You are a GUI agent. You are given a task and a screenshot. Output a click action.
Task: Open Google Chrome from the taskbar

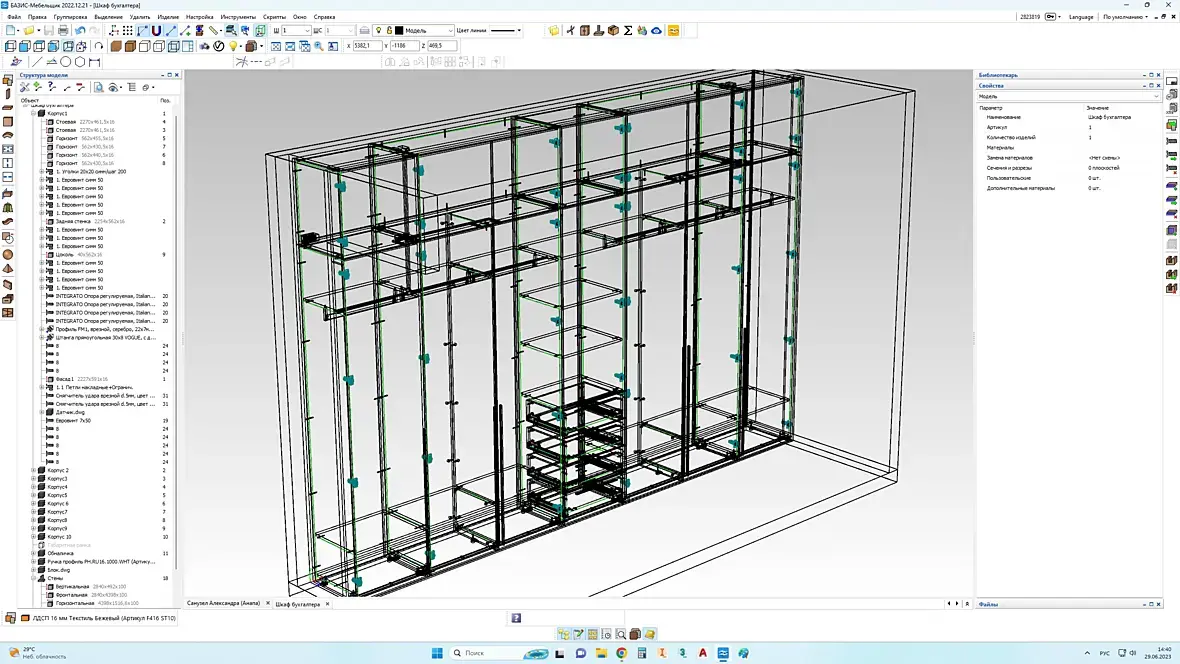(622, 653)
